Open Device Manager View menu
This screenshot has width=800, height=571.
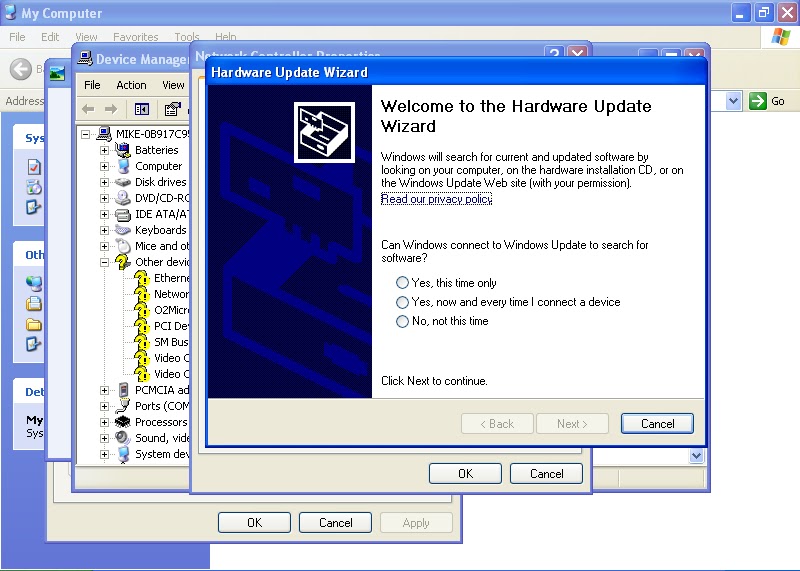pos(173,85)
